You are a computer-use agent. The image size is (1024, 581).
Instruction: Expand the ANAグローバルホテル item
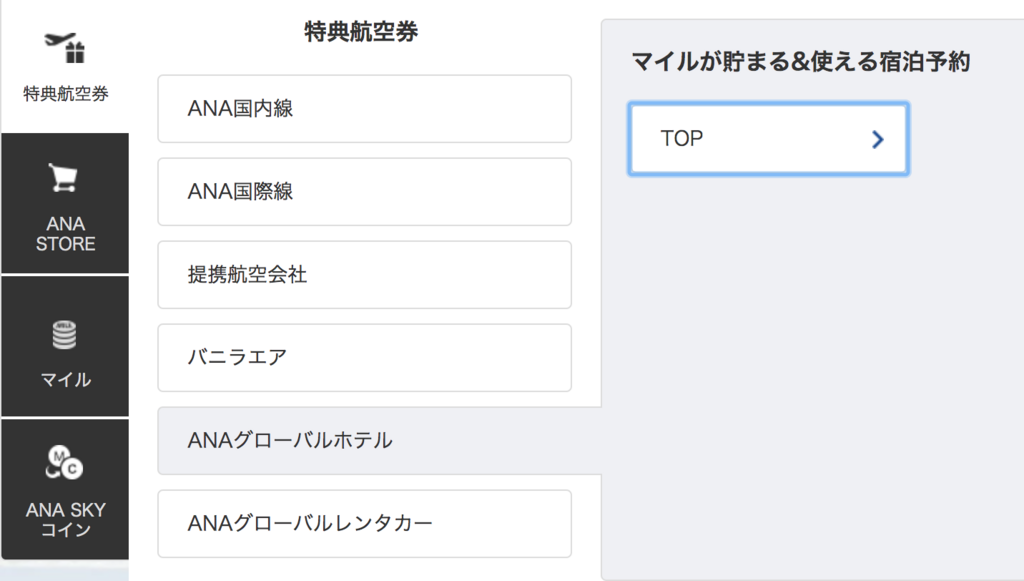coord(379,441)
